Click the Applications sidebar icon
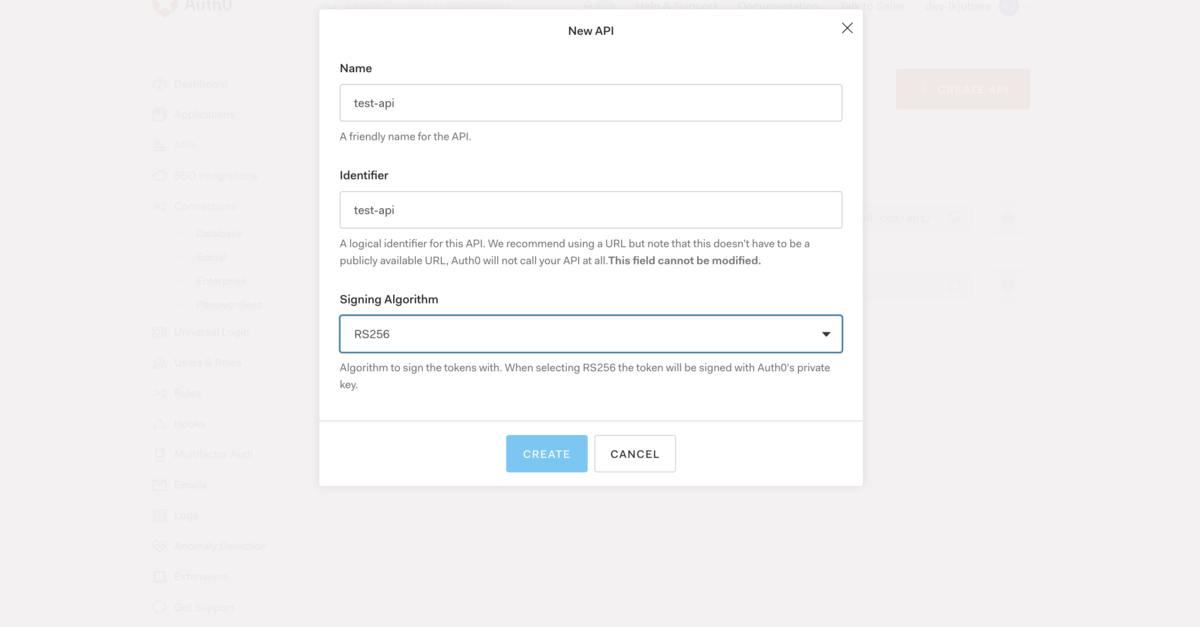Viewport: 1200px width, 627px height. (159, 115)
